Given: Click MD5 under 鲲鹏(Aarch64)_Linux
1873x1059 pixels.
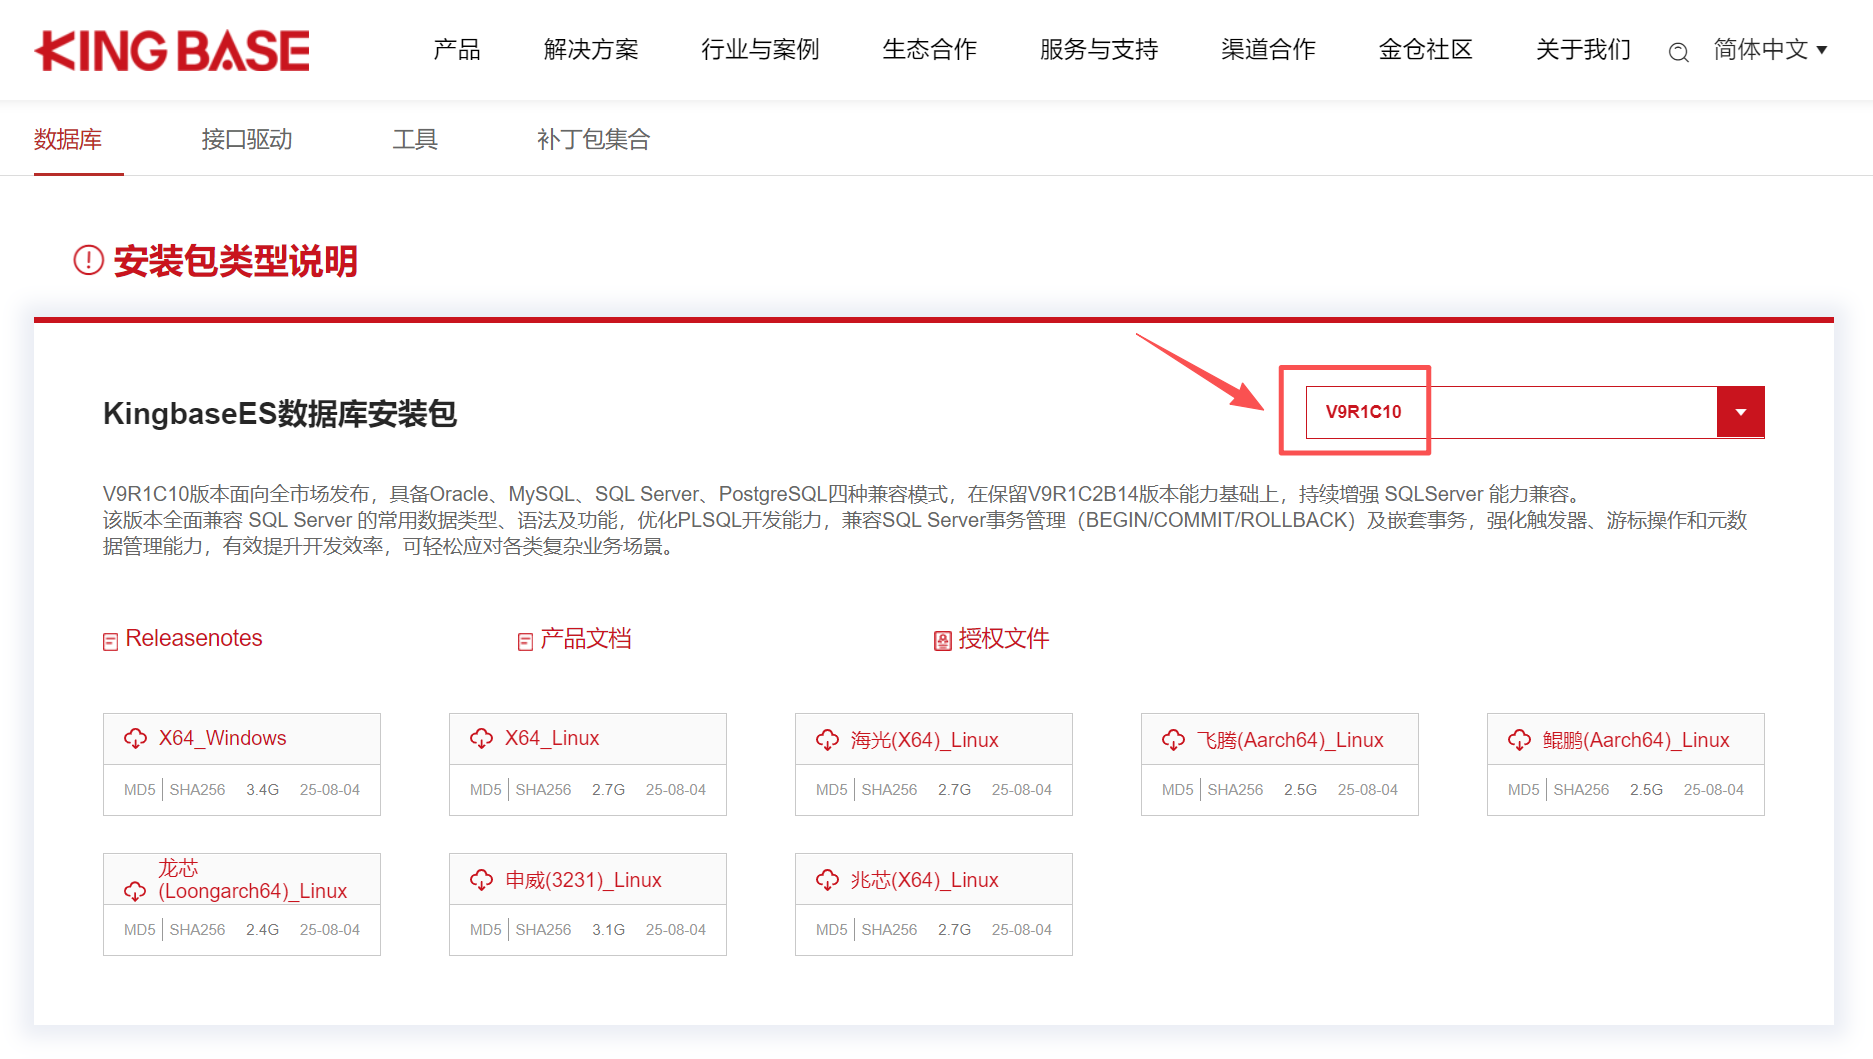Looking at the screenshot, I should click(x=1524, y=789).
